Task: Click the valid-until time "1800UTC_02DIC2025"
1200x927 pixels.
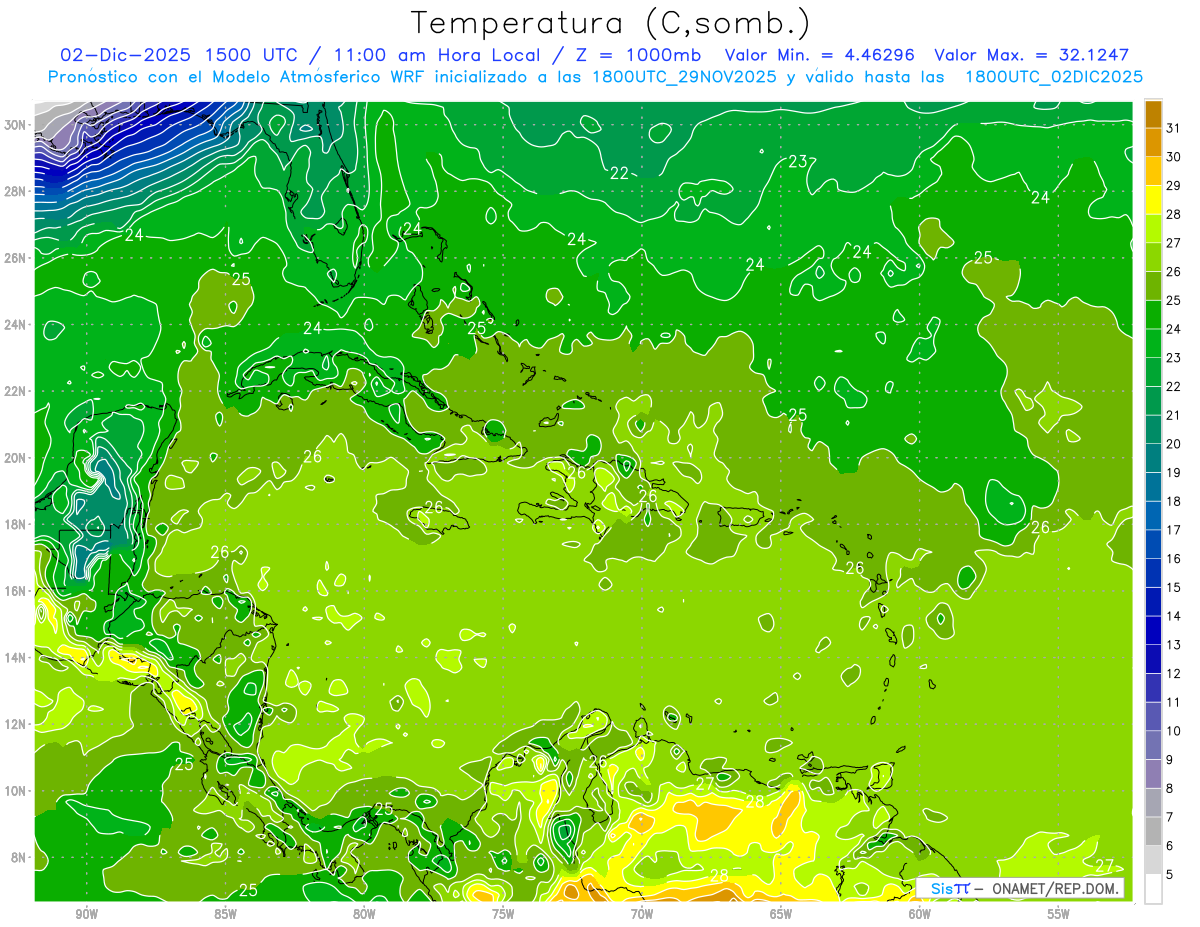Action: 1054,77
